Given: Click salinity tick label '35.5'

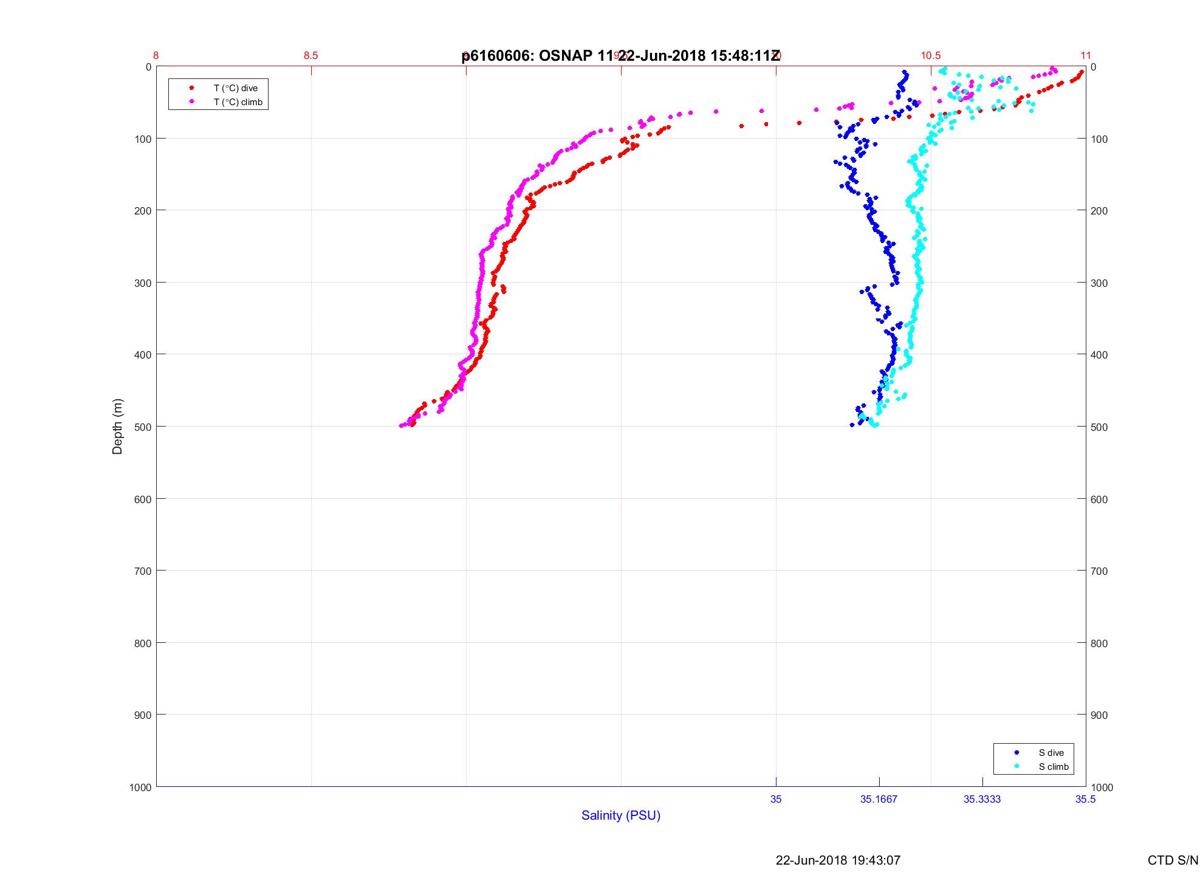Looking at the screenshot, I should click(x=1085, y=799).
